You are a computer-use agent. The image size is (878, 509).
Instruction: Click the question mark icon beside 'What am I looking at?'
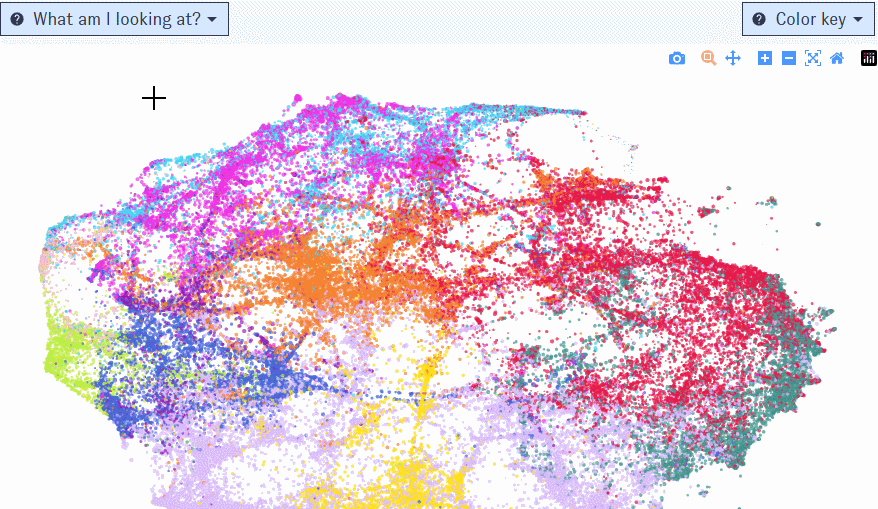click(x=17, y=19)
